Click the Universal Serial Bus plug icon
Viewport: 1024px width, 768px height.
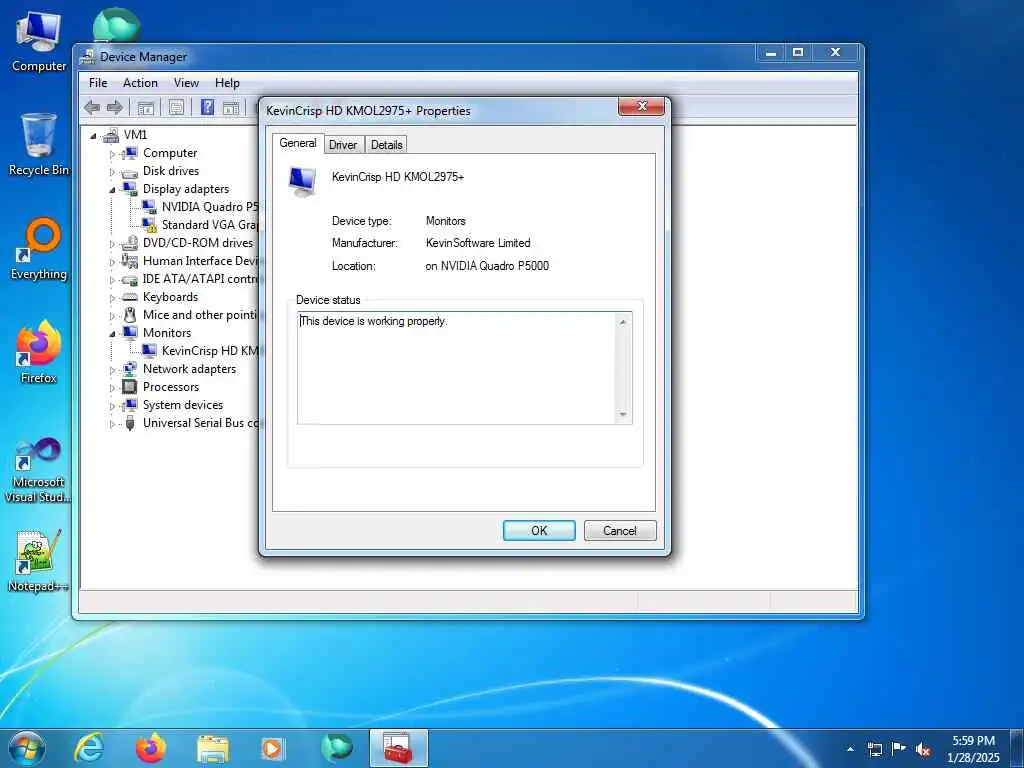[x=129, y=423]
